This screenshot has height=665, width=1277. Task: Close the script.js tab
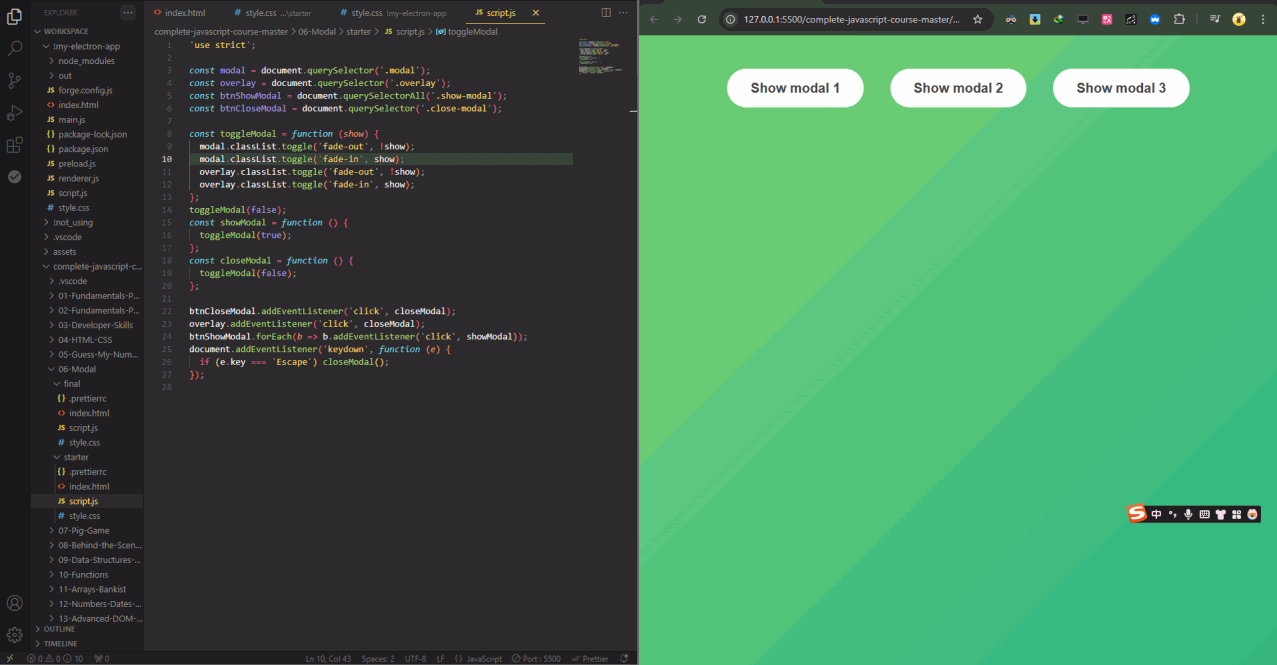click(x=535, y=13)
